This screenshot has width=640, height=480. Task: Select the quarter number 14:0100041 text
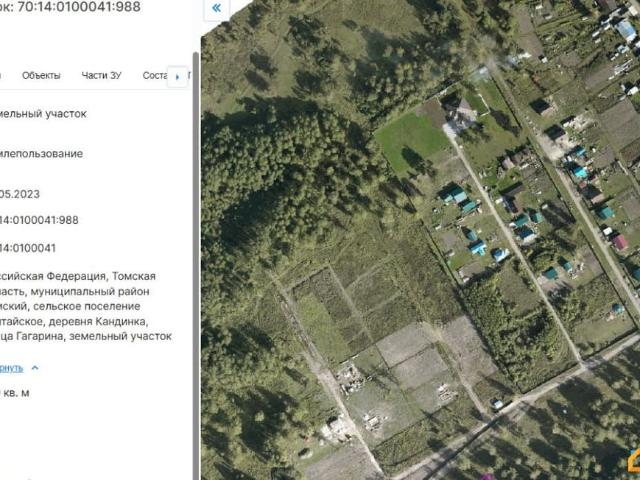(x=28, y=248)
